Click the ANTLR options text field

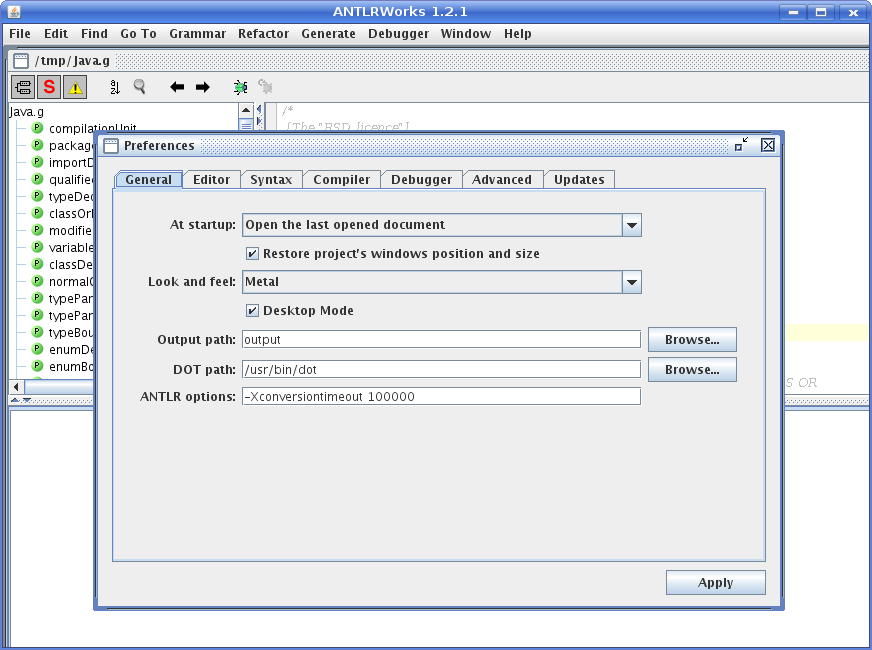pyautogui.click(x=441, y=397)
